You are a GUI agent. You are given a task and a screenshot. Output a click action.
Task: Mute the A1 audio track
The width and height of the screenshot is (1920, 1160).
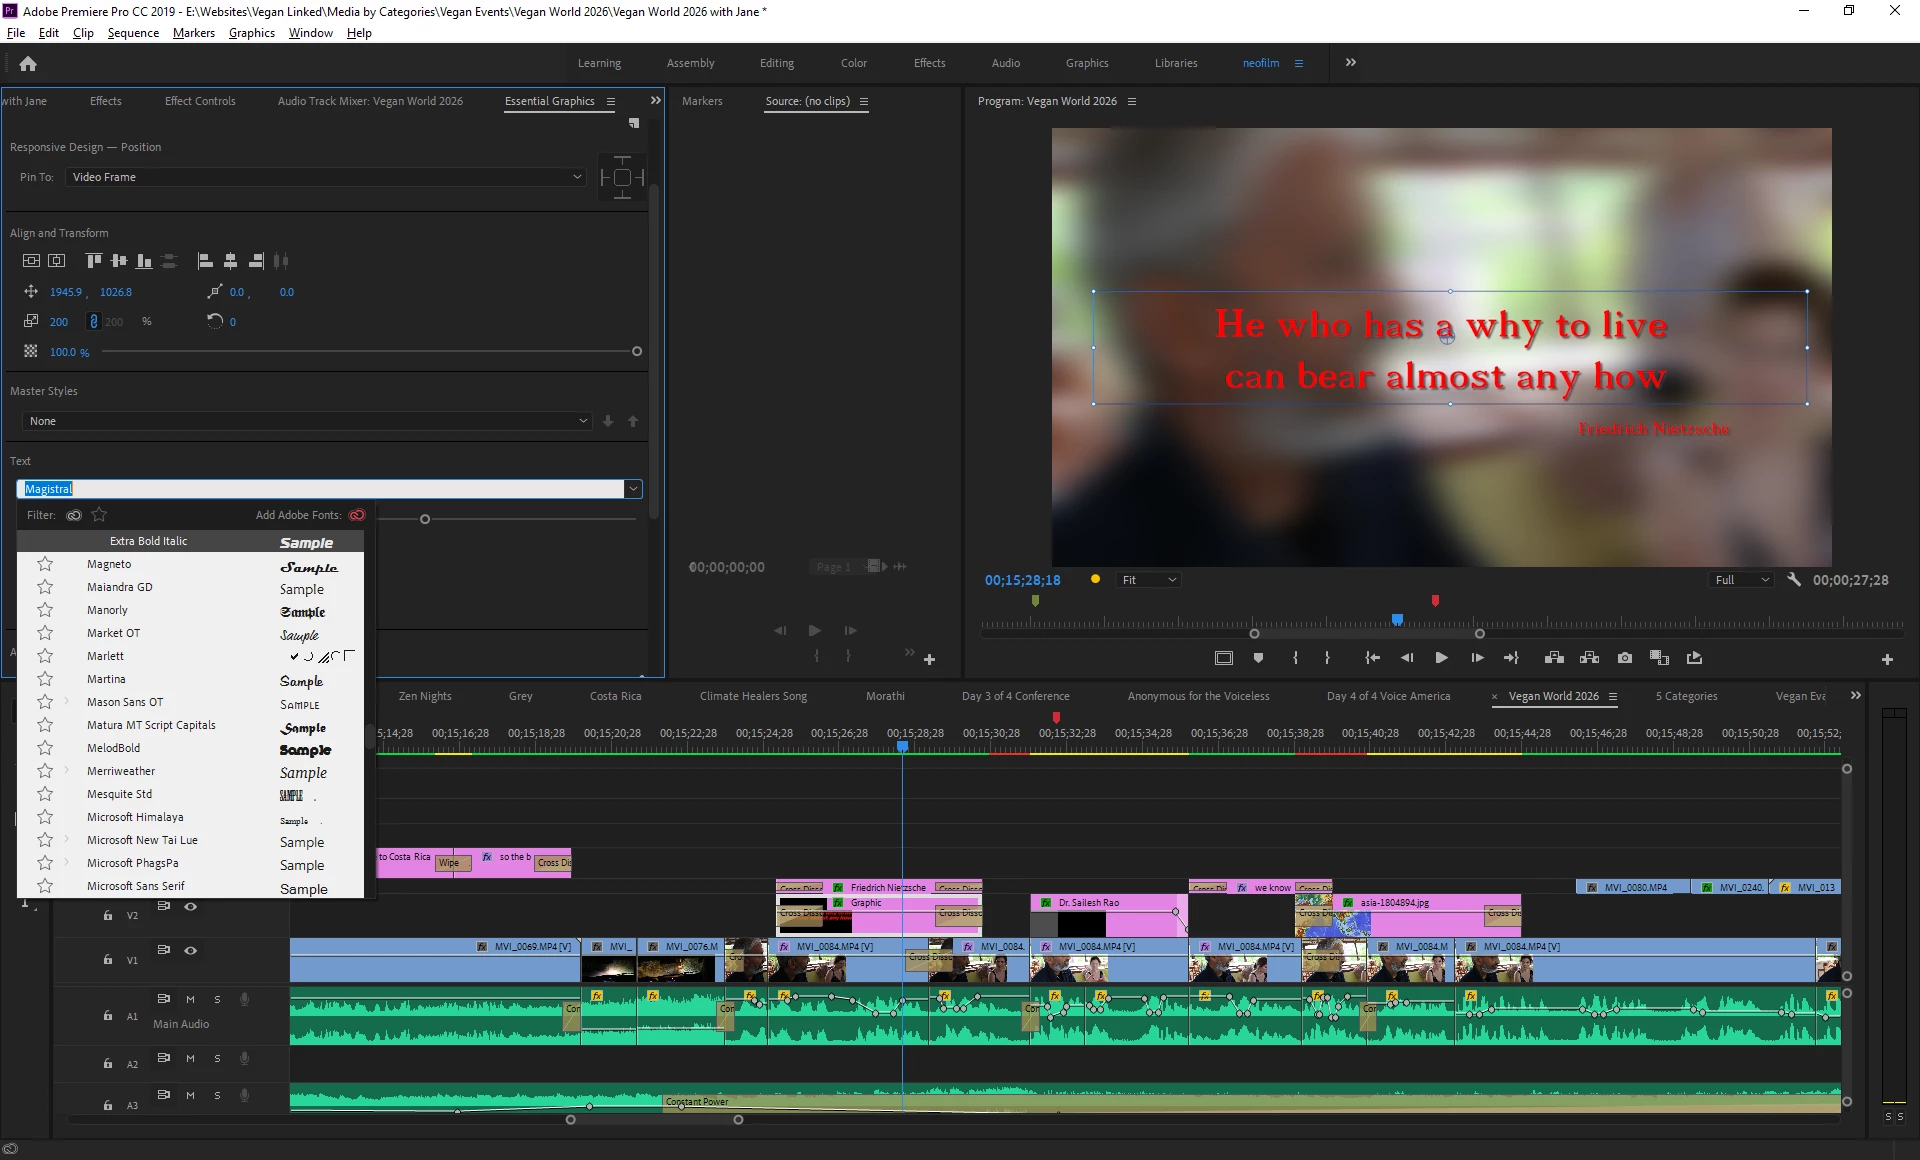click(190, 999)
